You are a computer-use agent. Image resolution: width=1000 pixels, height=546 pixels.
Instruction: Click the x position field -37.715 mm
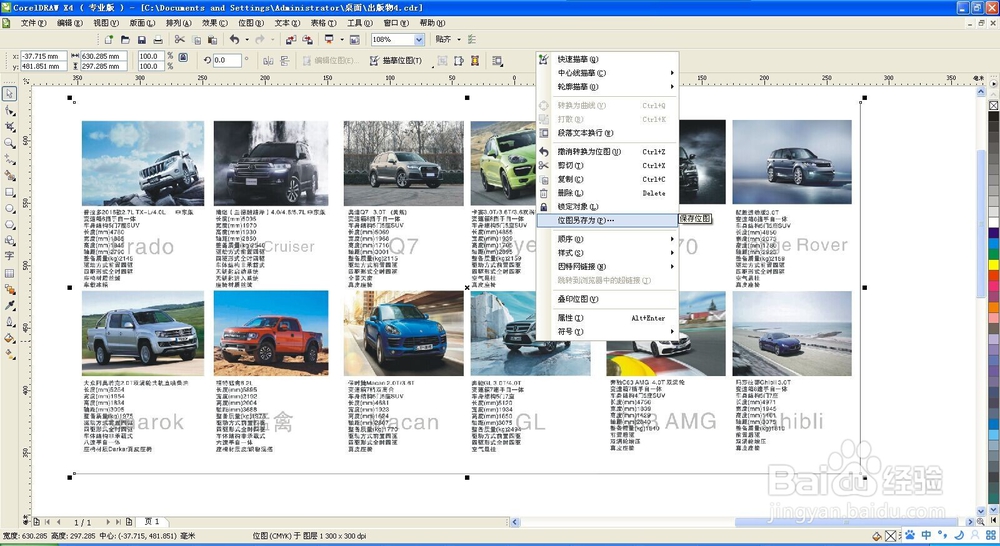pyautogui.click(x=43, y=56)
